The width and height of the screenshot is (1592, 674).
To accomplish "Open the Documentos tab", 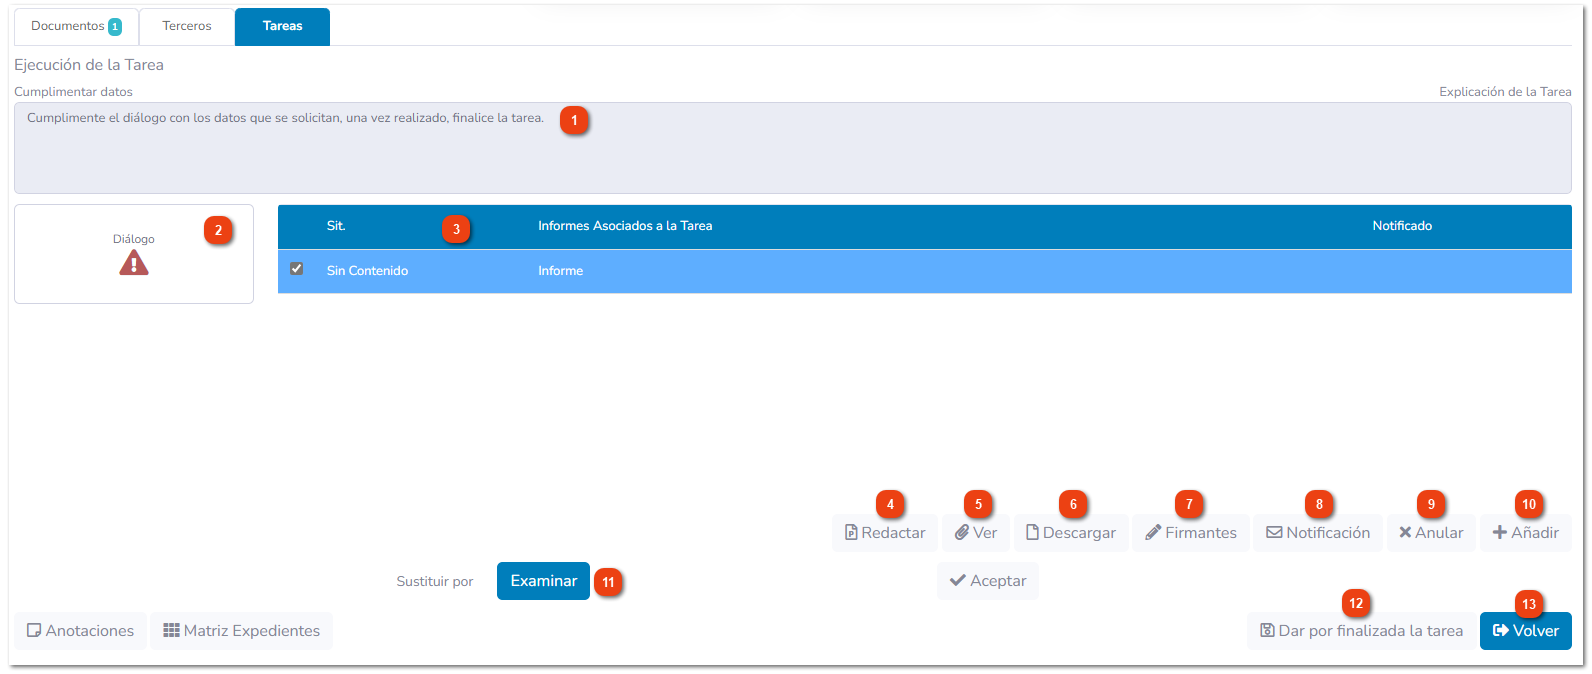I will (x=76, y=26).
